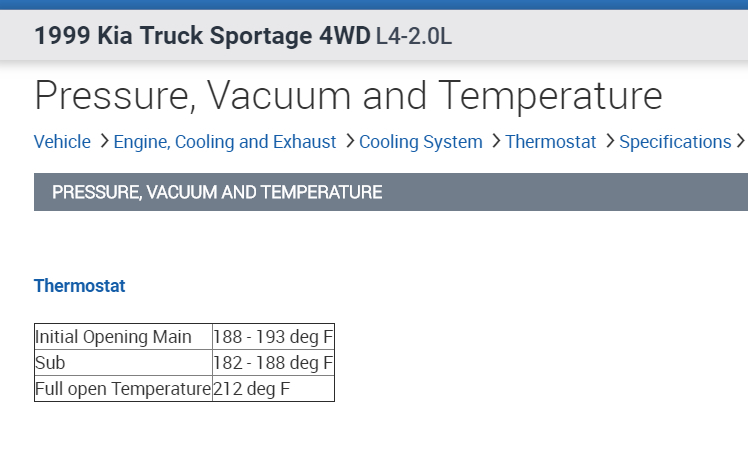Go to Engine, Cooling and Exhaust breadcrumb
The image size is (748, 463).
tap(225, 142)
